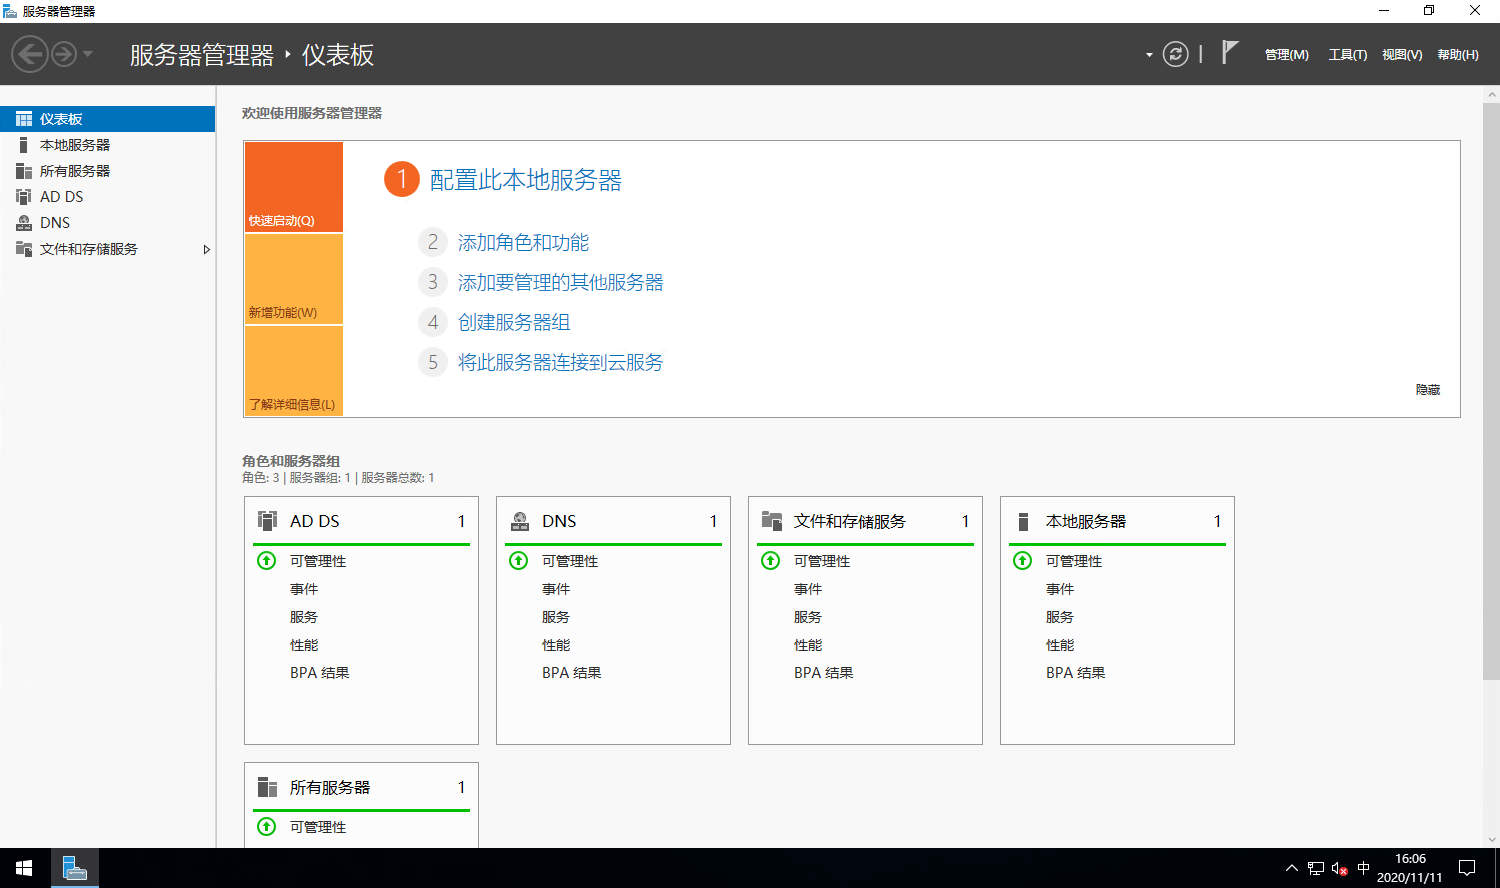Viewport: 1500px width, 888px height.
Task: Select 文件和存储服务 in the sidebar
Action: 107,249
